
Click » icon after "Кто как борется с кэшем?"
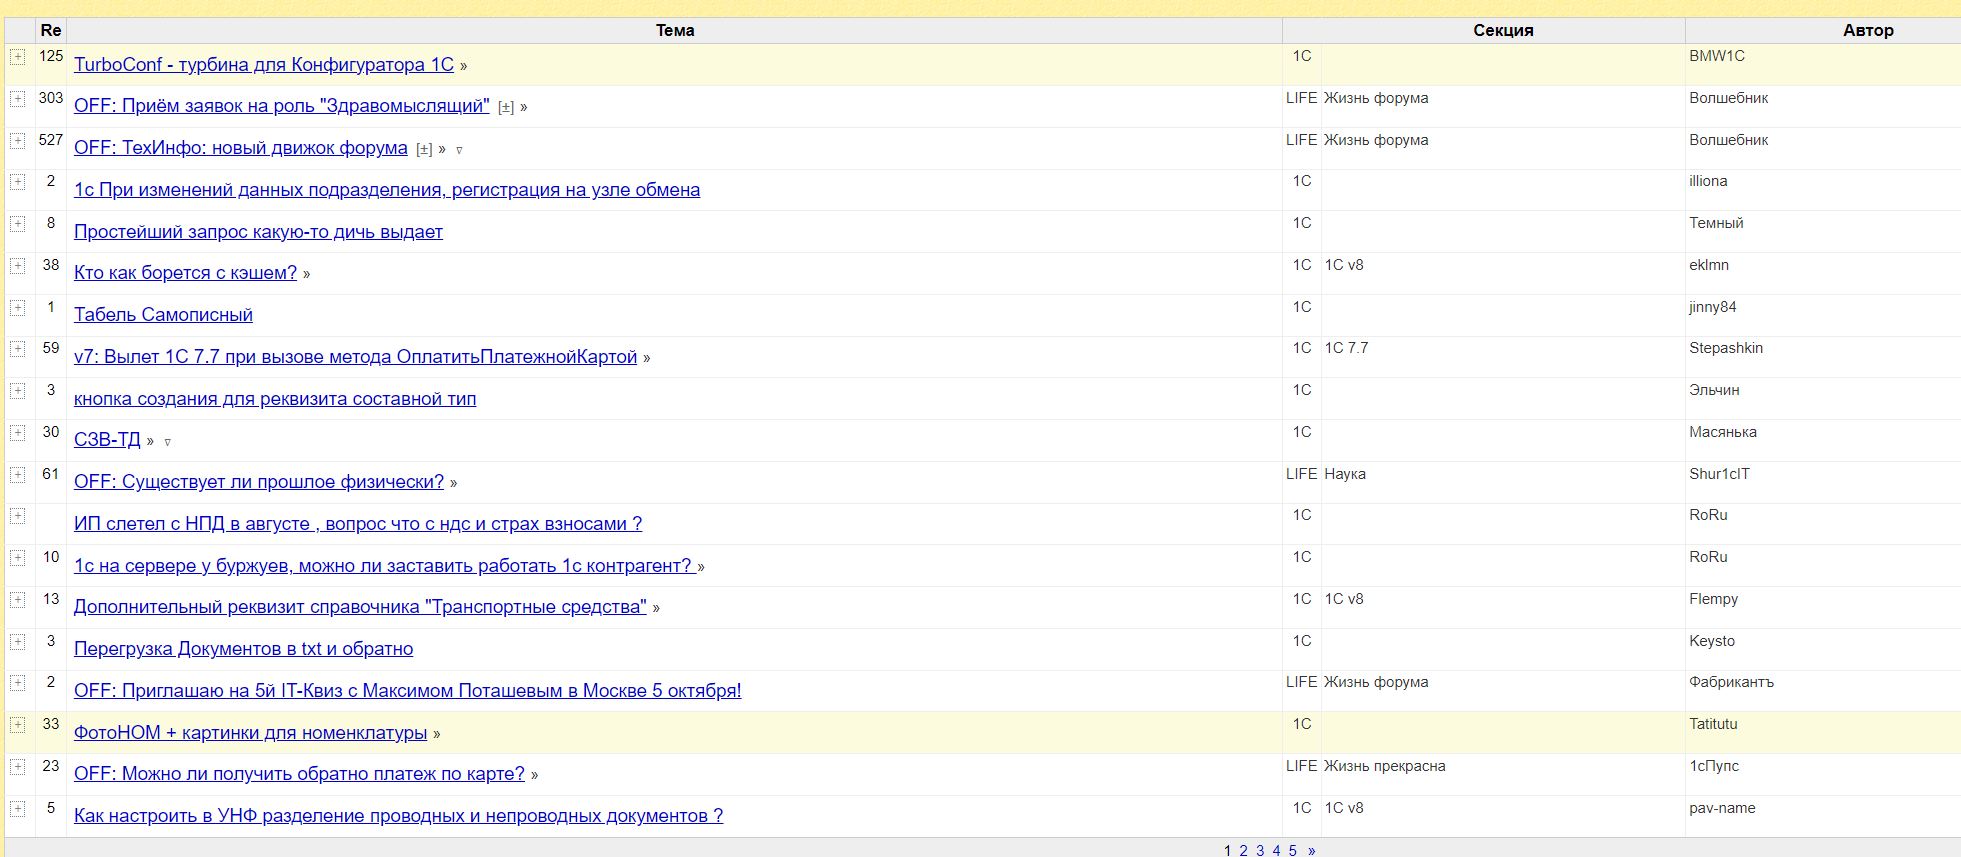(306, 274)
